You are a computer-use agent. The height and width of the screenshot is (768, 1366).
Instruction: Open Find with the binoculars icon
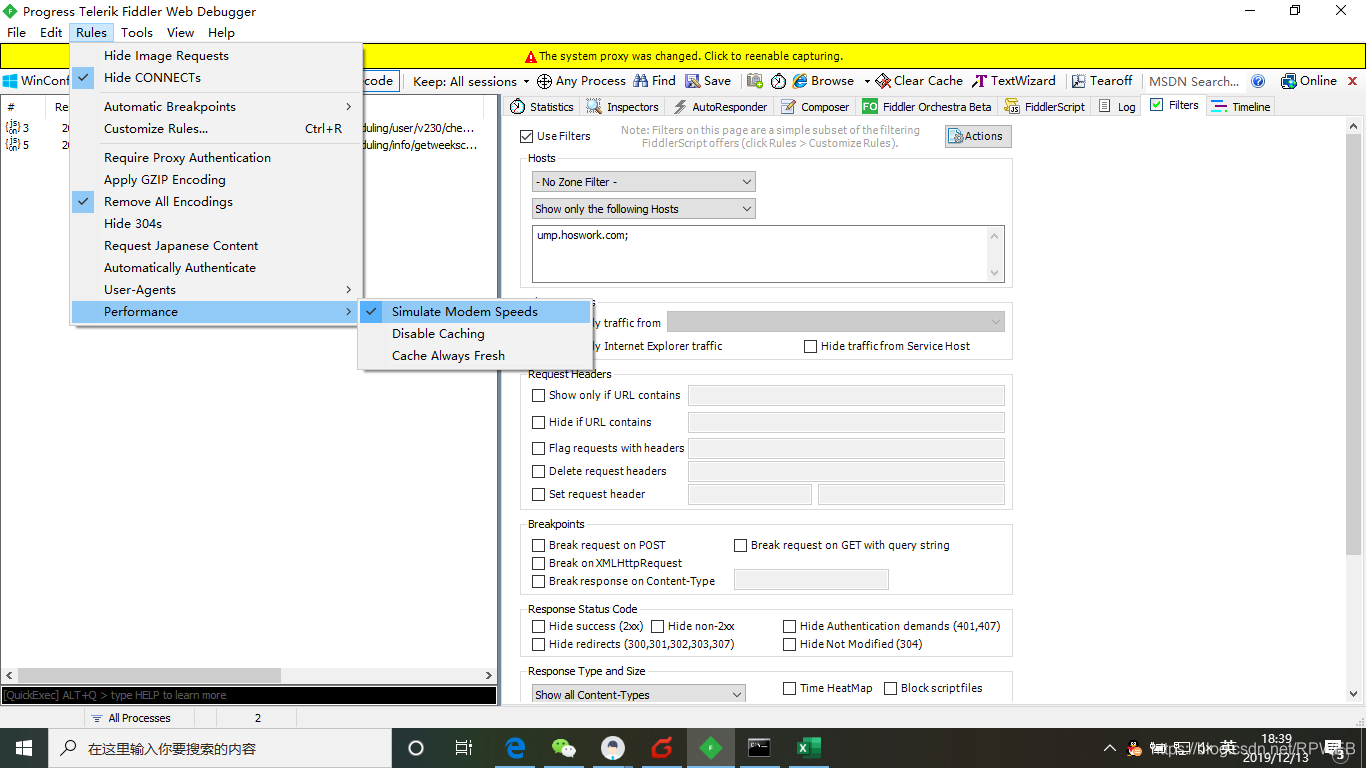tap(640, 81)
